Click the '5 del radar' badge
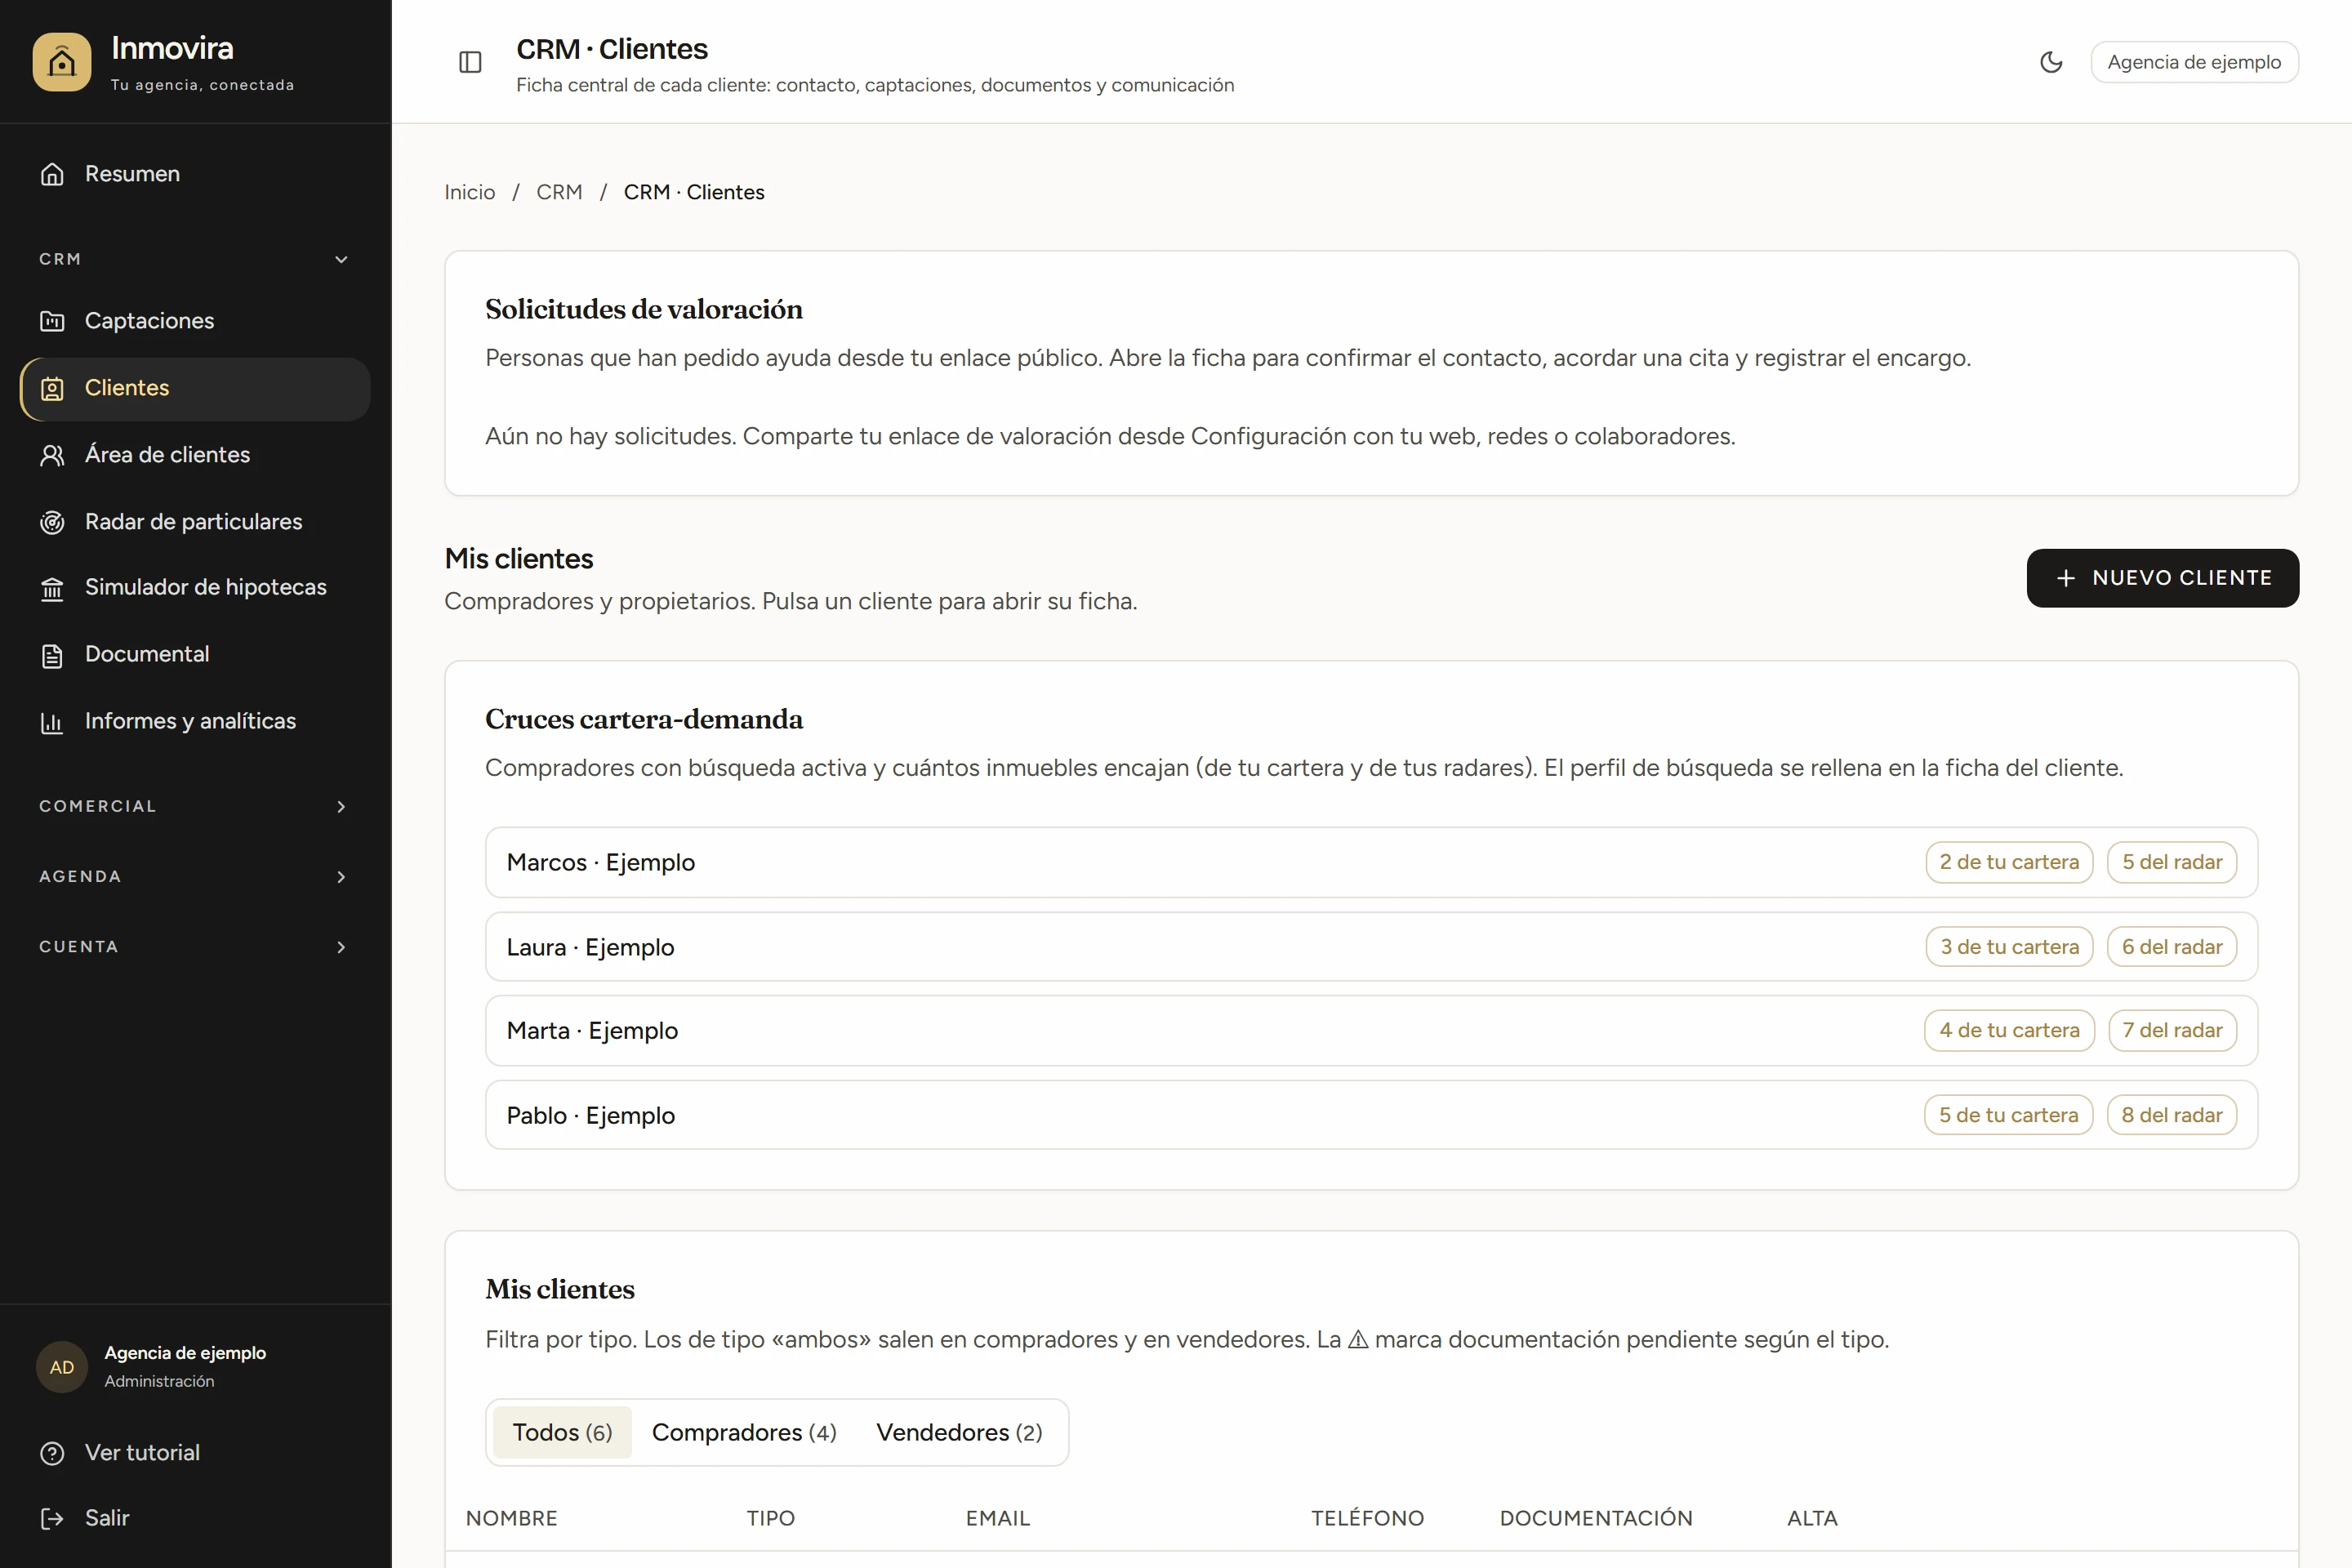This screenshot has height=1568, width=2352. (2172, 862)
